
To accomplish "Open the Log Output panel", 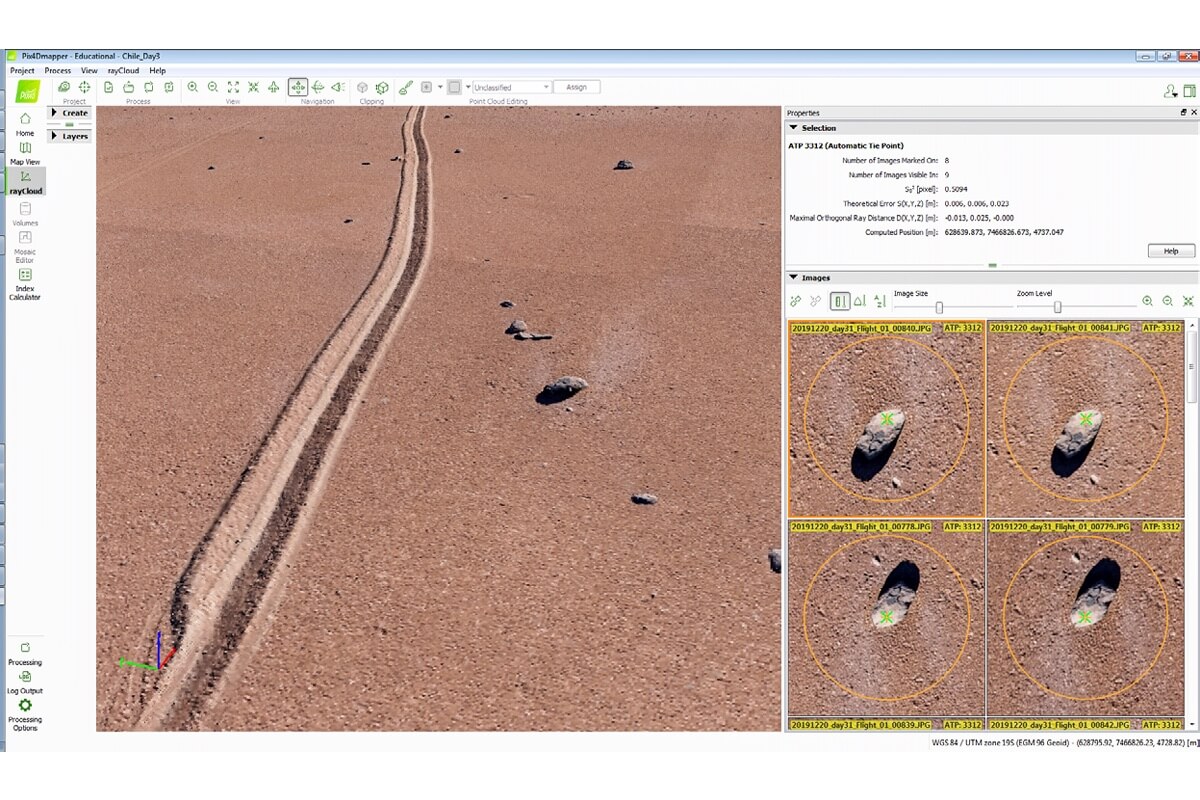I will click(x=25, y=682).
